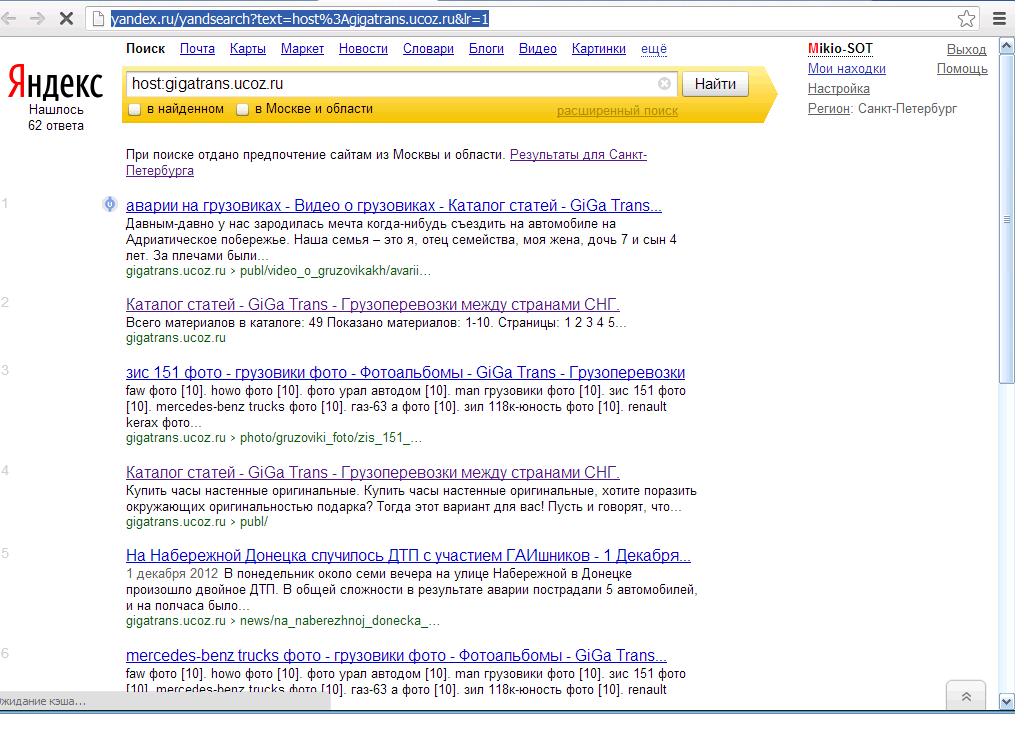Open the Блоги tab
Screen dimensions: 1024x738
[487, 48]
